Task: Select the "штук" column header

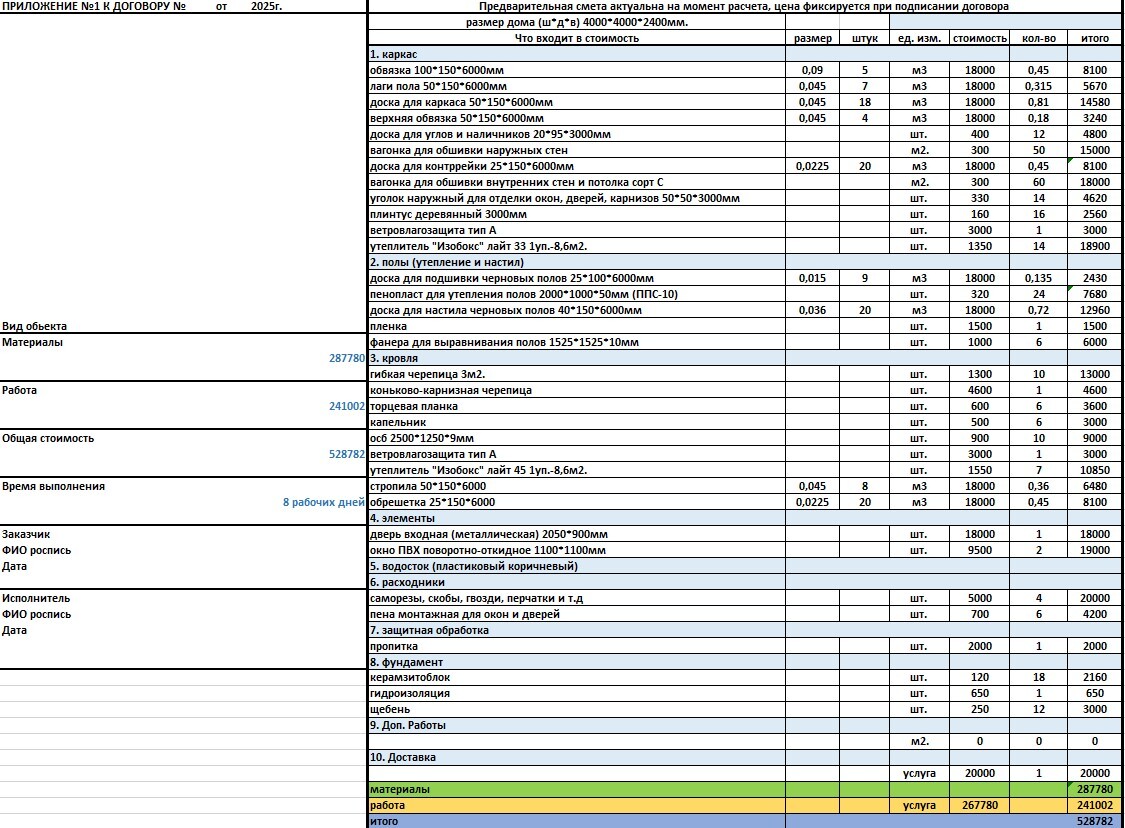Action: [865, 38]
